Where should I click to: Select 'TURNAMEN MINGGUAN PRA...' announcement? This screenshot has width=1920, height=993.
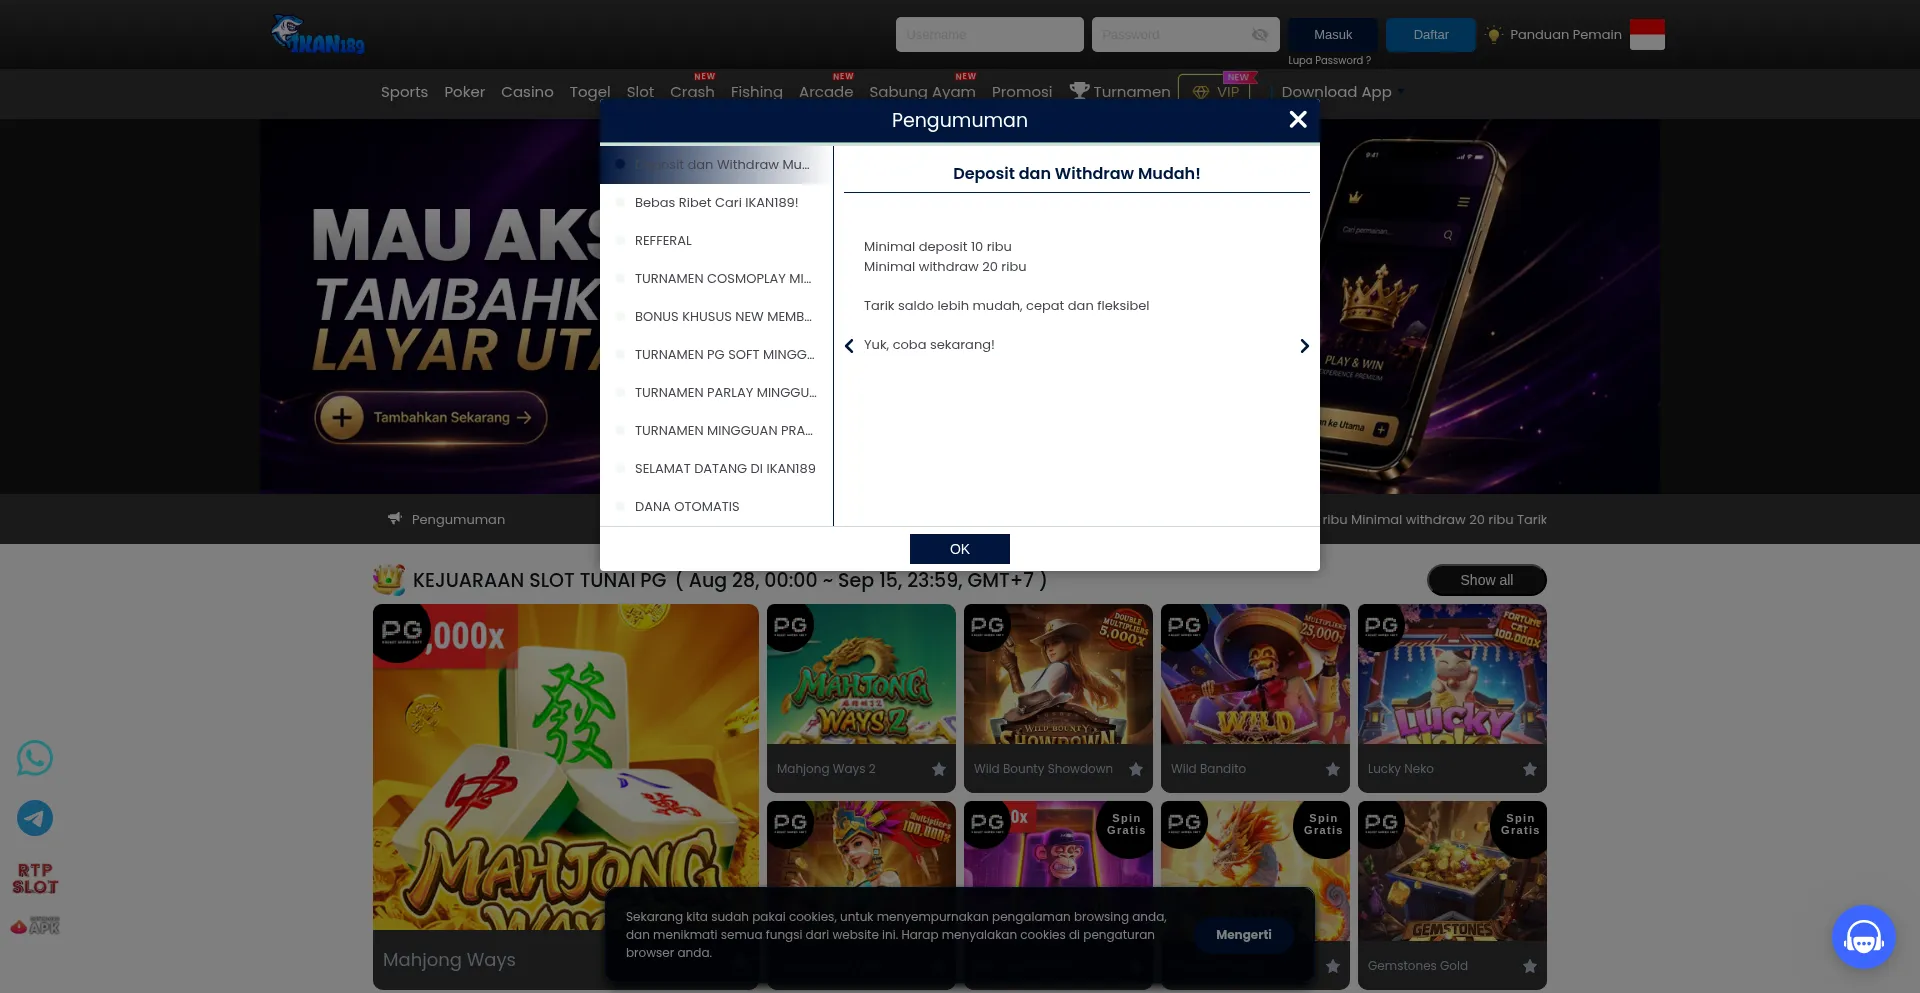716,431
